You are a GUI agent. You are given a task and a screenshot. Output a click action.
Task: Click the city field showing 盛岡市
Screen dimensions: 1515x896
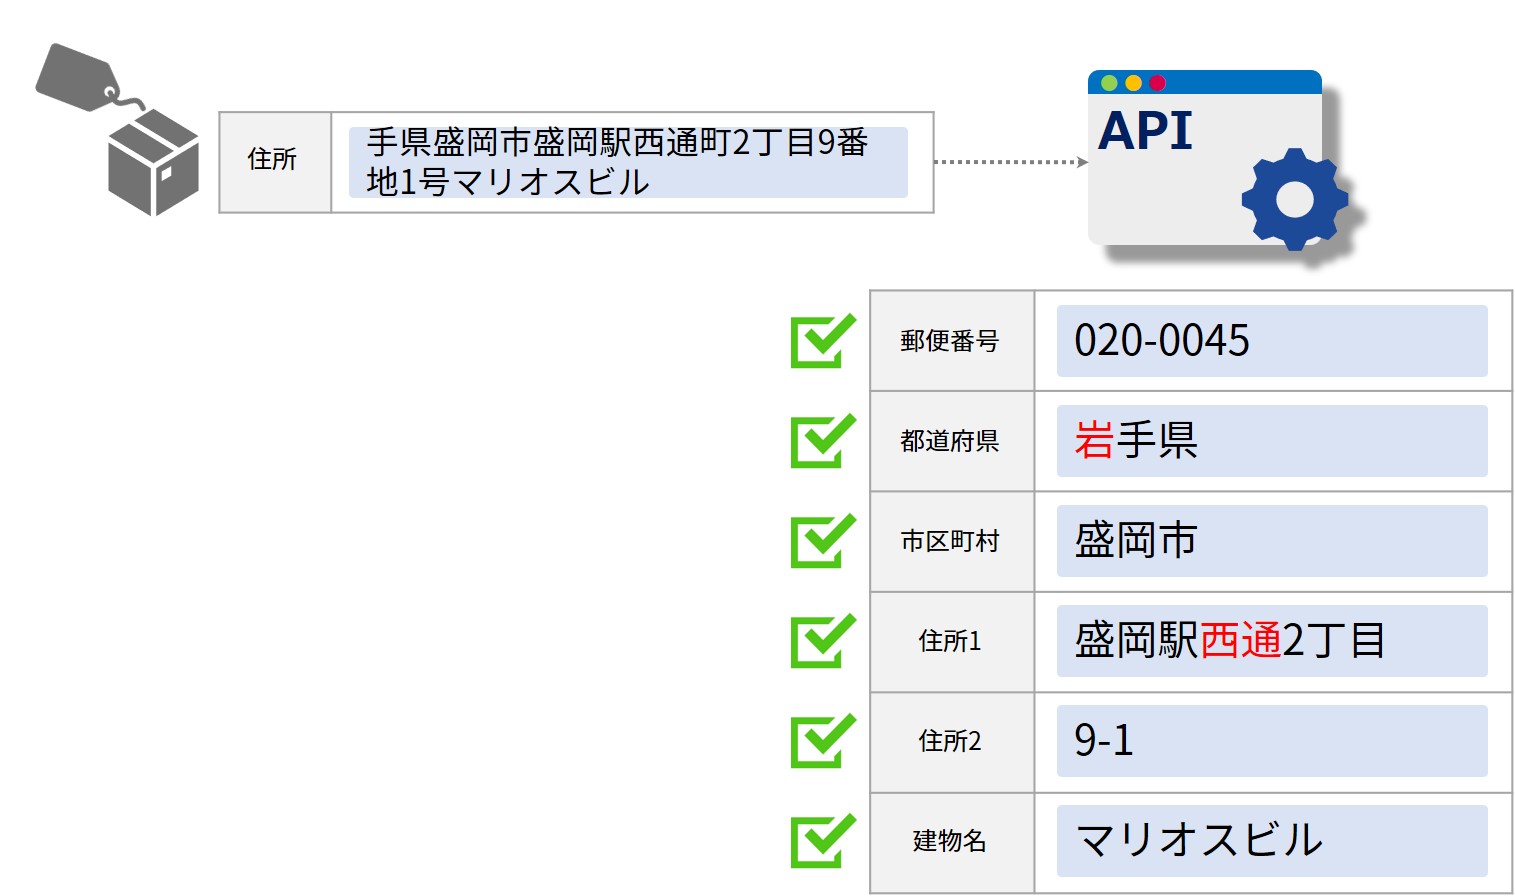(x=1272, y=541)
